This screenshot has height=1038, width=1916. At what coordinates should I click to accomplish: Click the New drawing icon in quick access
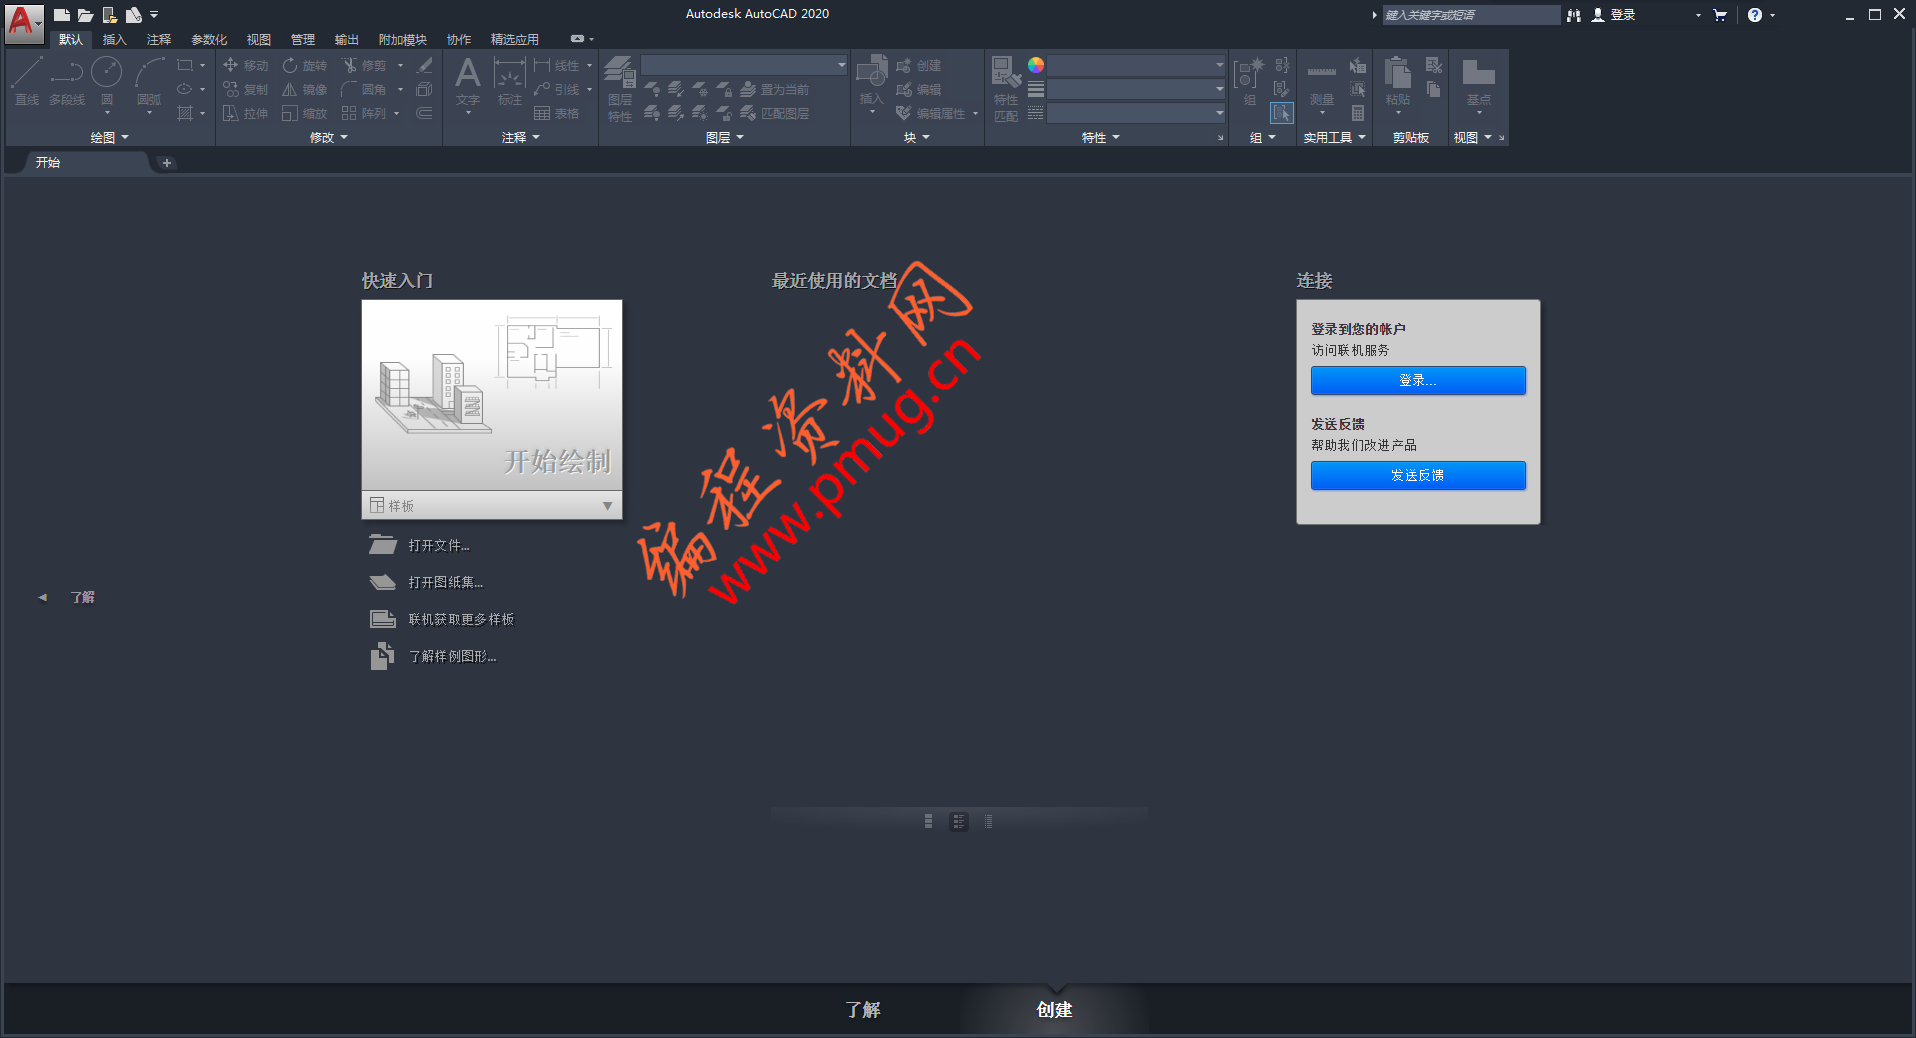(x=62, y=15)
